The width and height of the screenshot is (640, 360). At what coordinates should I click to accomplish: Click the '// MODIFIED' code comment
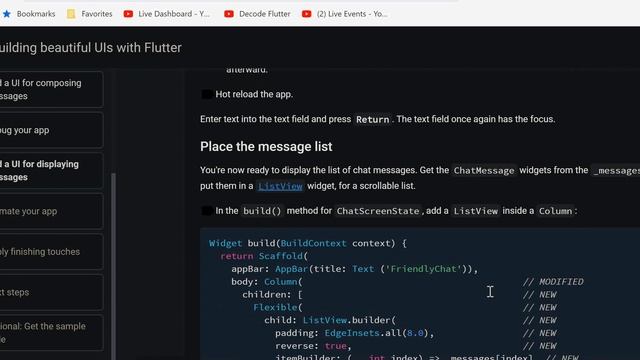click(x=553, y=282)
